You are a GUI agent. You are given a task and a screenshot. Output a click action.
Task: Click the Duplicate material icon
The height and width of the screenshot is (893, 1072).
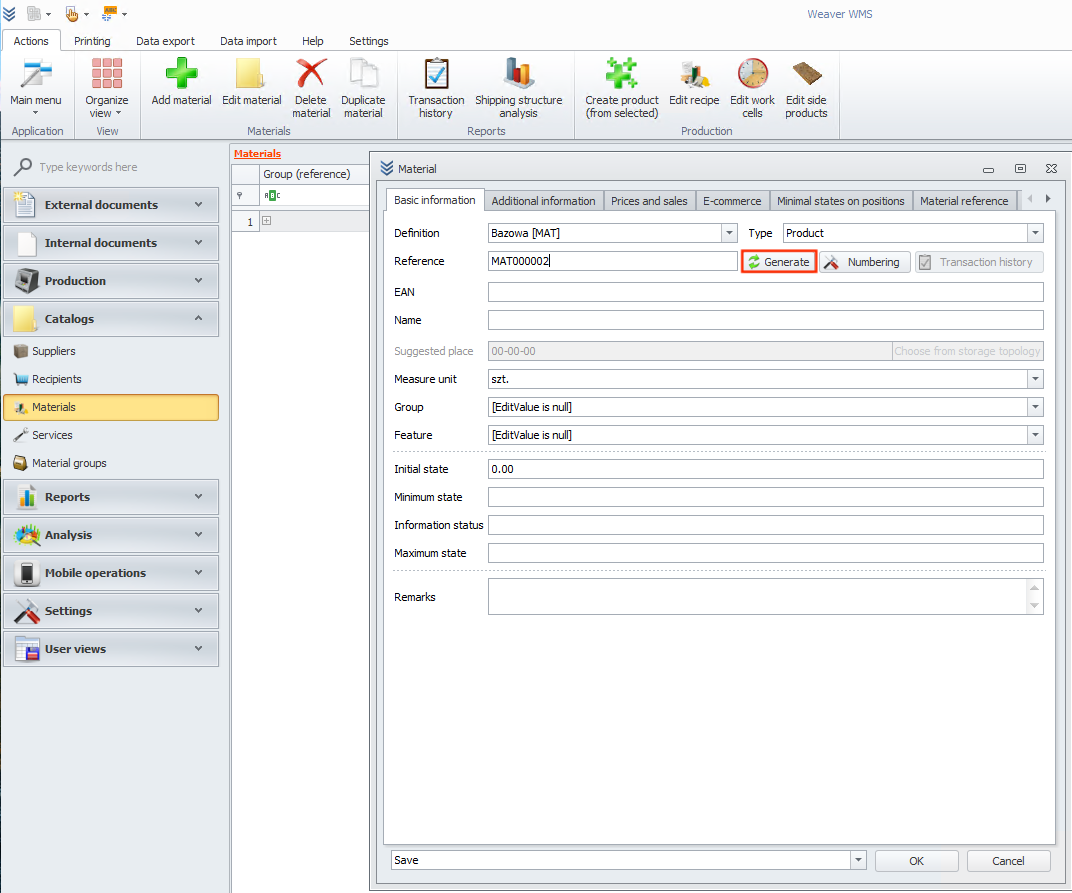(x=363, y=73)
